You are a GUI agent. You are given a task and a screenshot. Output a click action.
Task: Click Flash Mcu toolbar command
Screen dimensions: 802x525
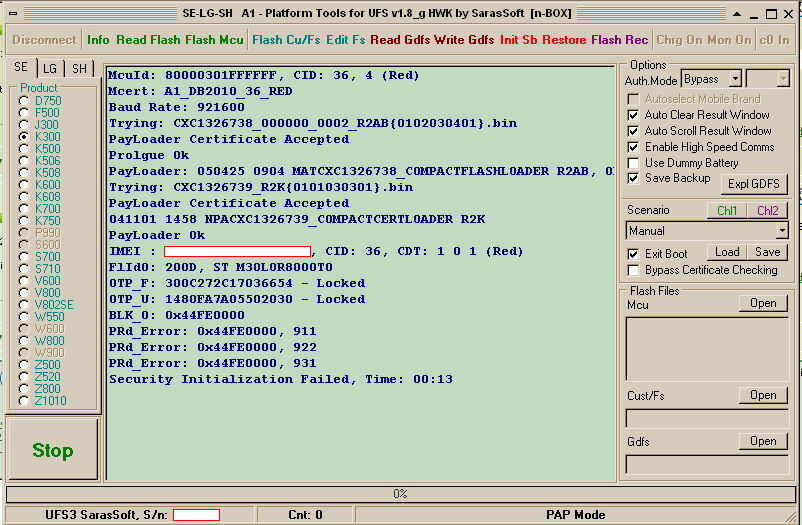coord(214,40)
